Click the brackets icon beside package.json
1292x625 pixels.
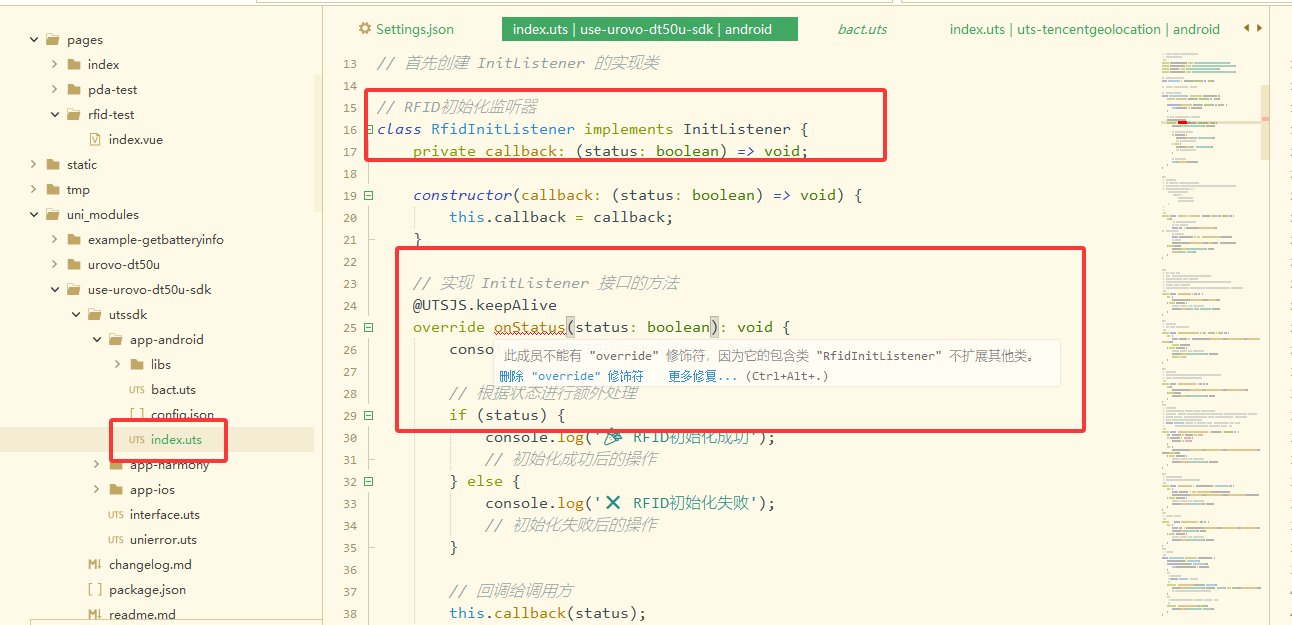point(95,590)
